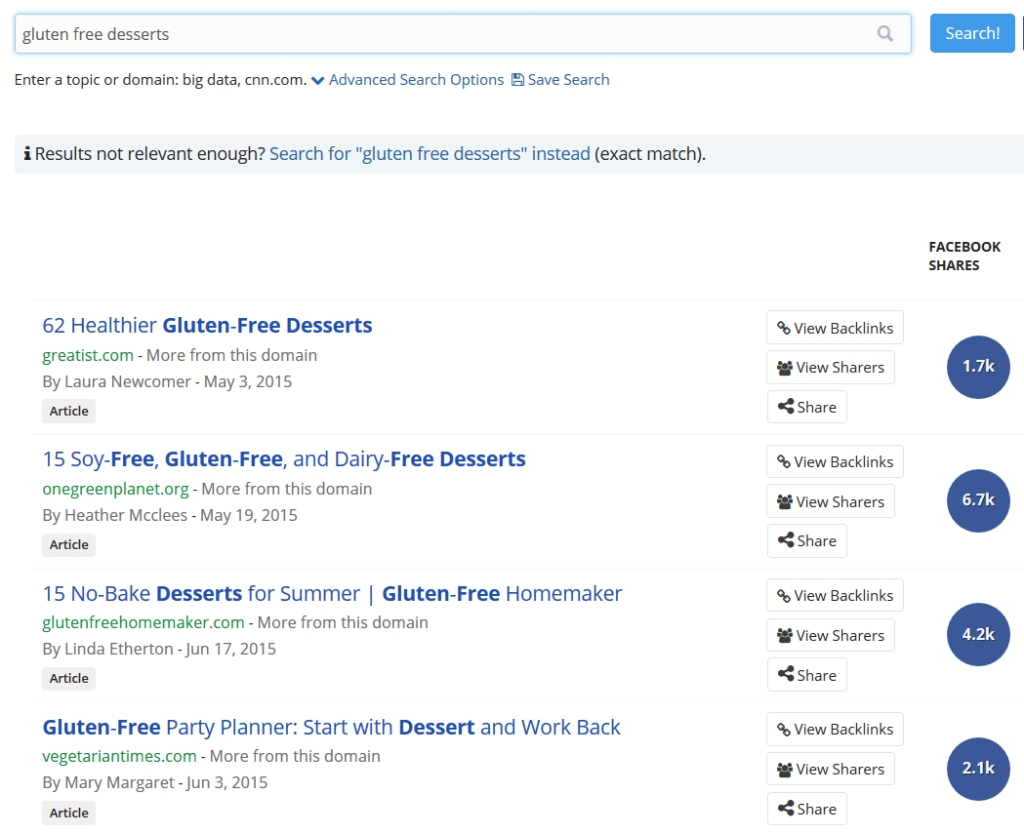This screenshot has height=834, width=1024.
Task: Click the 1.7k Facebook shares circle
Action: pos(978,367)
